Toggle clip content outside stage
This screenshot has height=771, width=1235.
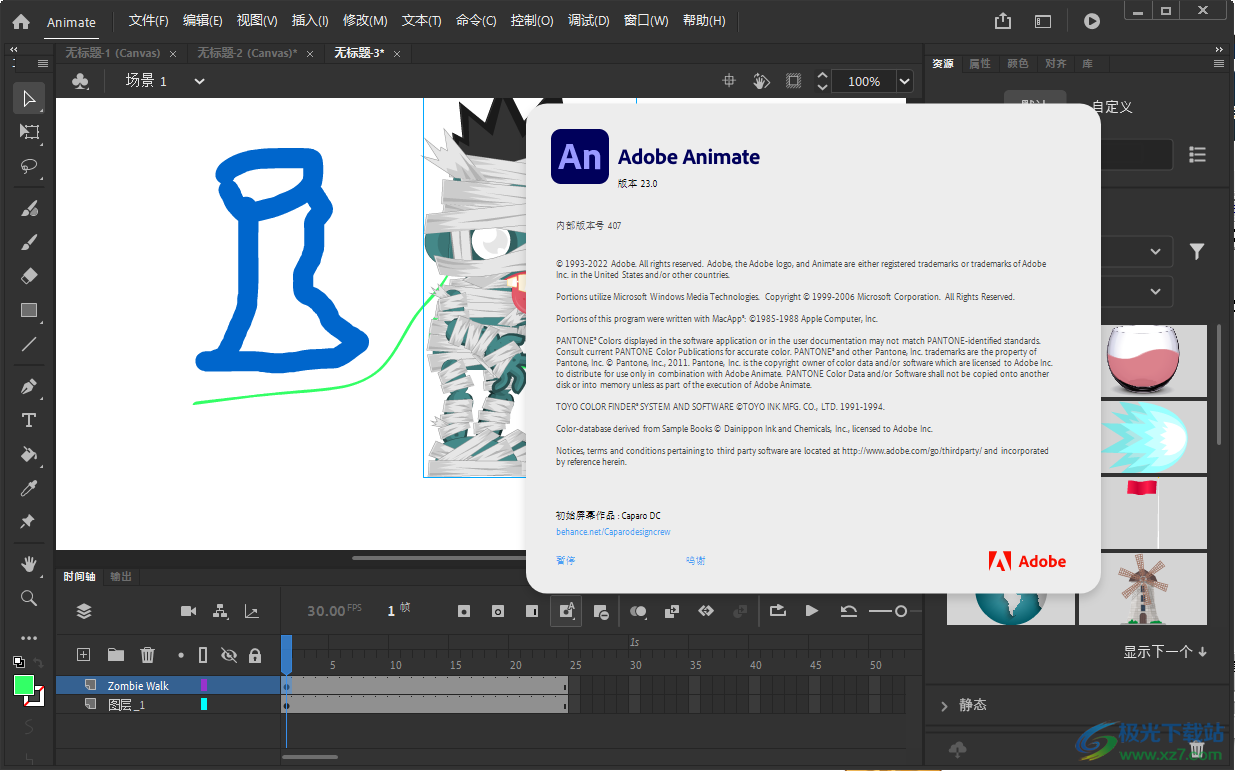tap(793, 81)
